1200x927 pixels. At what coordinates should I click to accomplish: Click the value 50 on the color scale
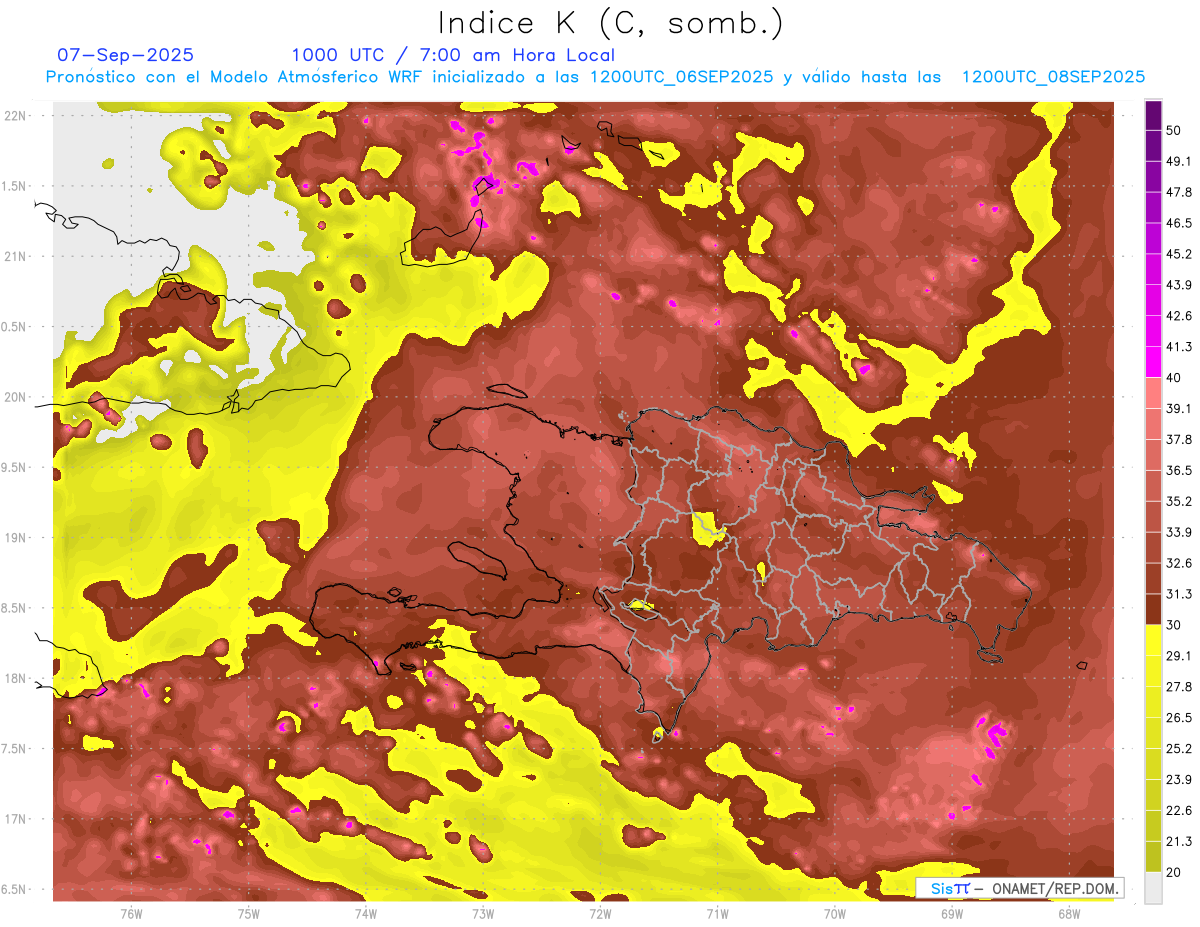(x=1174, y=130)
